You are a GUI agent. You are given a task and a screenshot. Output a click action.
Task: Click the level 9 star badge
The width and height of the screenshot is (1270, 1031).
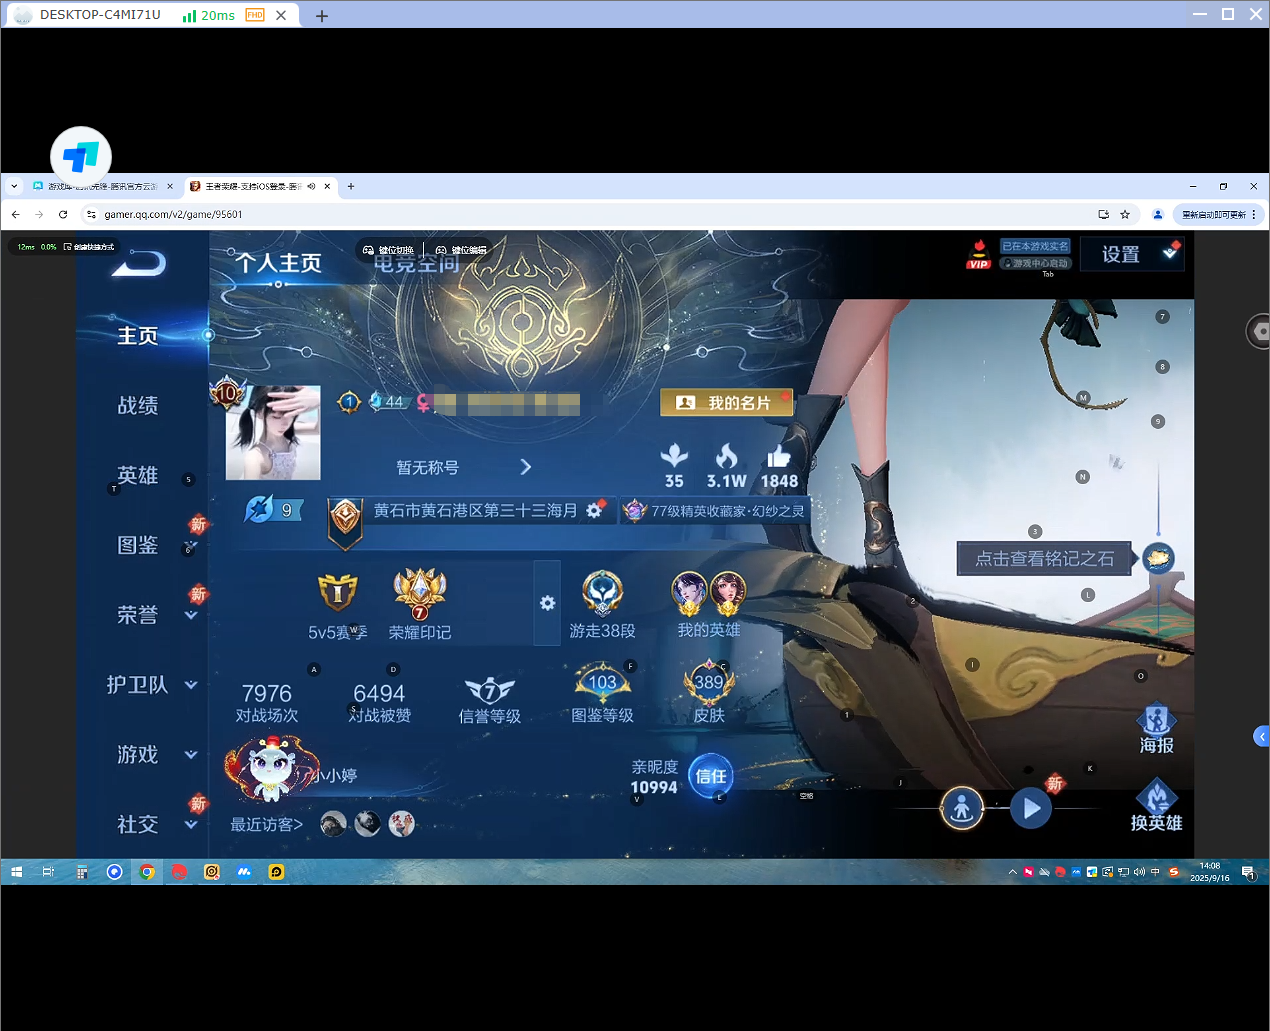273,510
